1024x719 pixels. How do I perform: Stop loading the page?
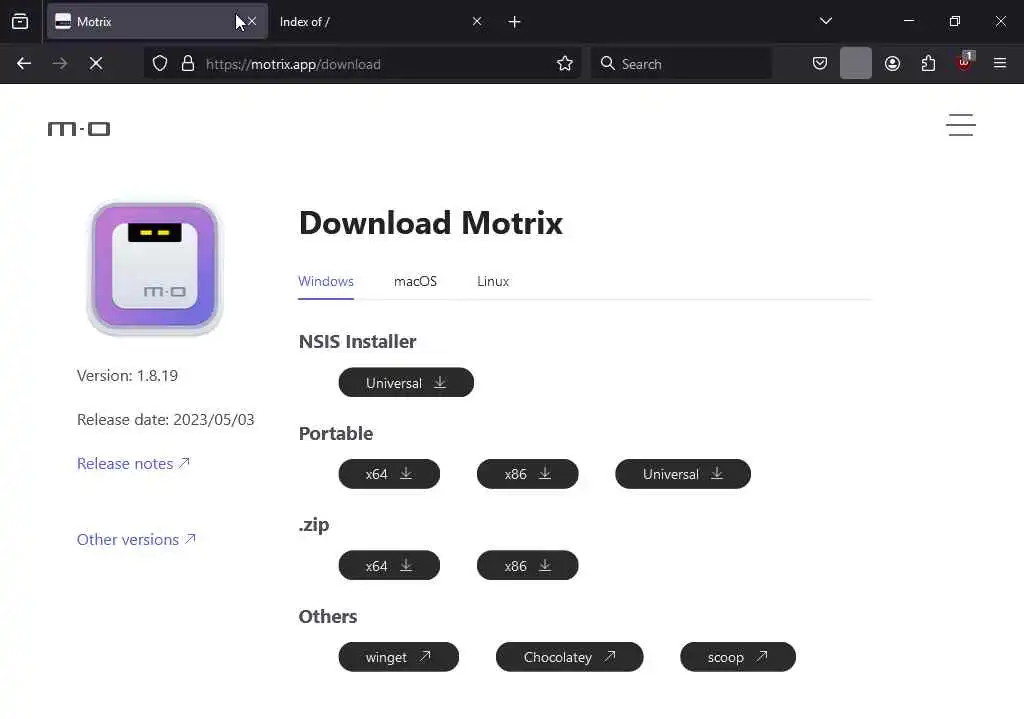(x=96, y=63)
